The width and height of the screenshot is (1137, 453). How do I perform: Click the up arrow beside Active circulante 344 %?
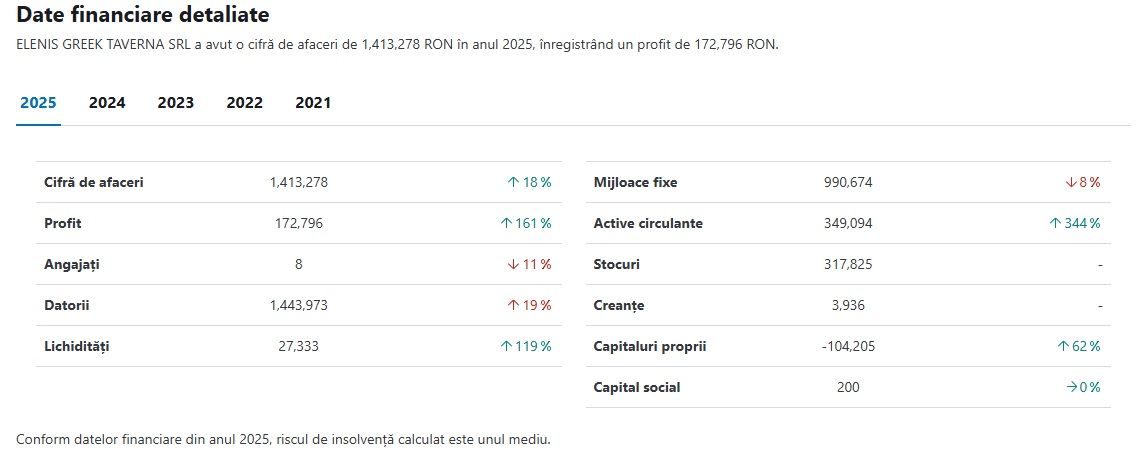point(1055,224)
